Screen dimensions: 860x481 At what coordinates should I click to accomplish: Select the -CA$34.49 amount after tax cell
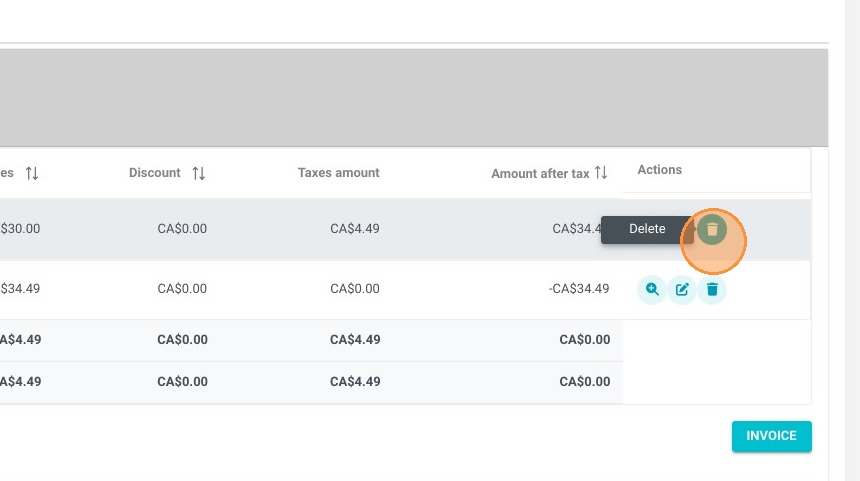tap(579, 288)
